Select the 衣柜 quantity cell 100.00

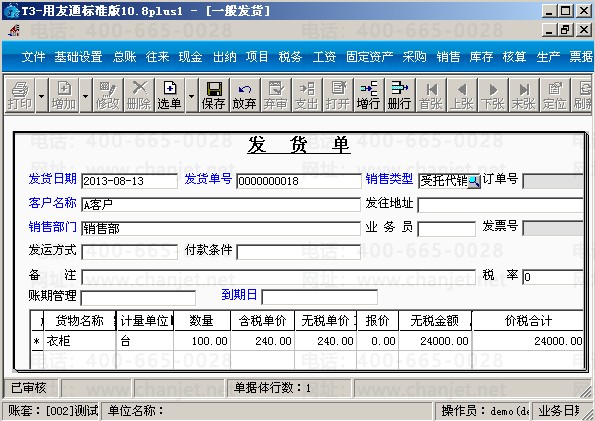(x=202, y=341)
